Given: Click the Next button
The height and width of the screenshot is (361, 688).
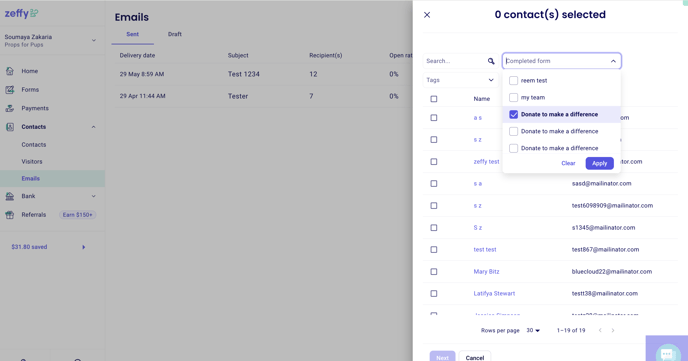Looking at the screenshot, I should 442,357.
